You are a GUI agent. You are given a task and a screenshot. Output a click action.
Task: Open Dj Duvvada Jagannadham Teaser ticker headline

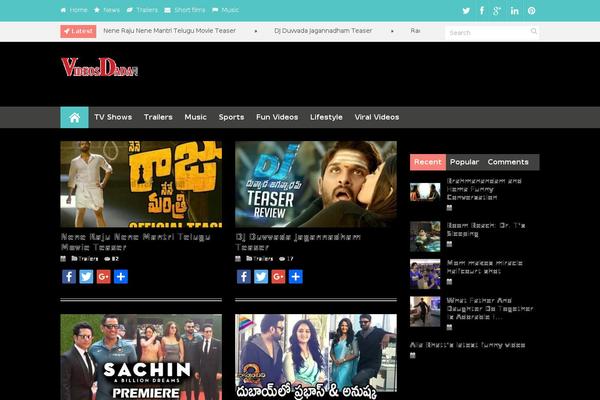pos(323,31)
